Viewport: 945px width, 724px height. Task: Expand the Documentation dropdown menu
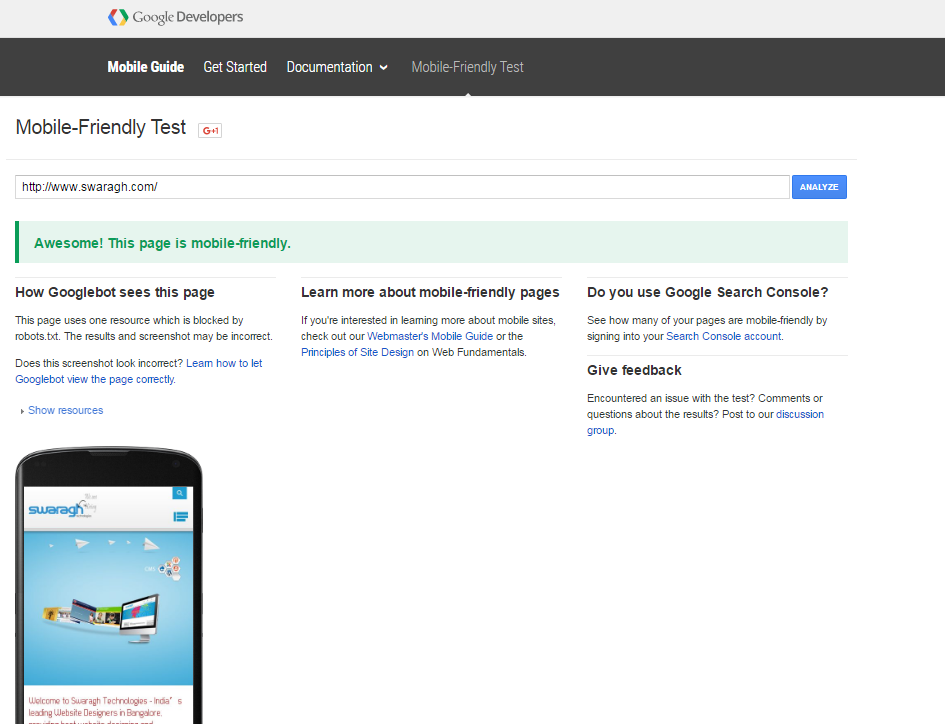pos(337,67)
